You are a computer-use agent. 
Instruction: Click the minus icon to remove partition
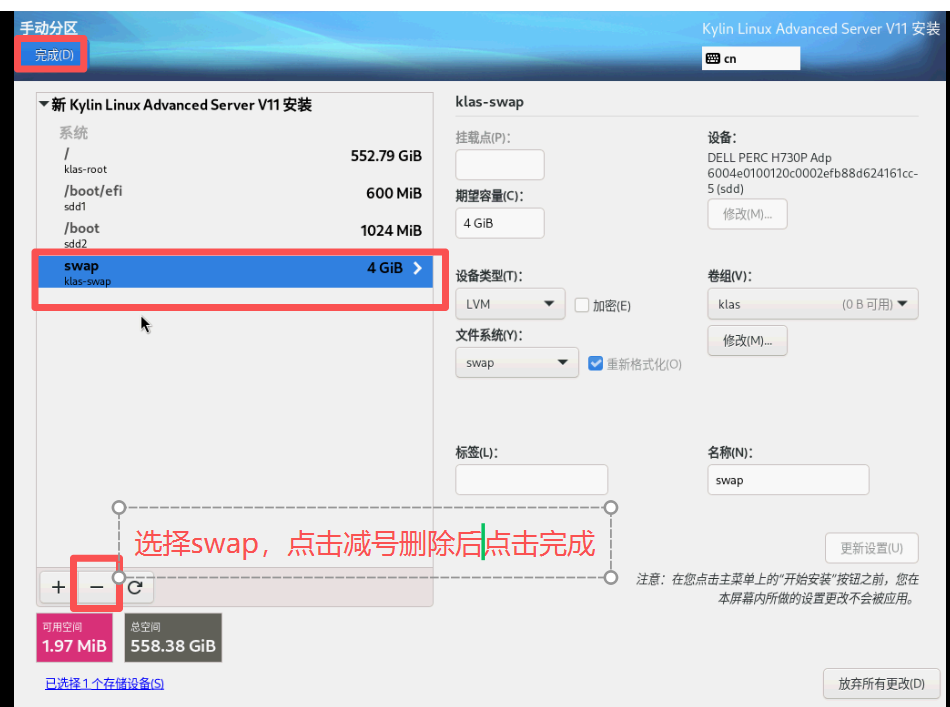[x=96, y=587]
